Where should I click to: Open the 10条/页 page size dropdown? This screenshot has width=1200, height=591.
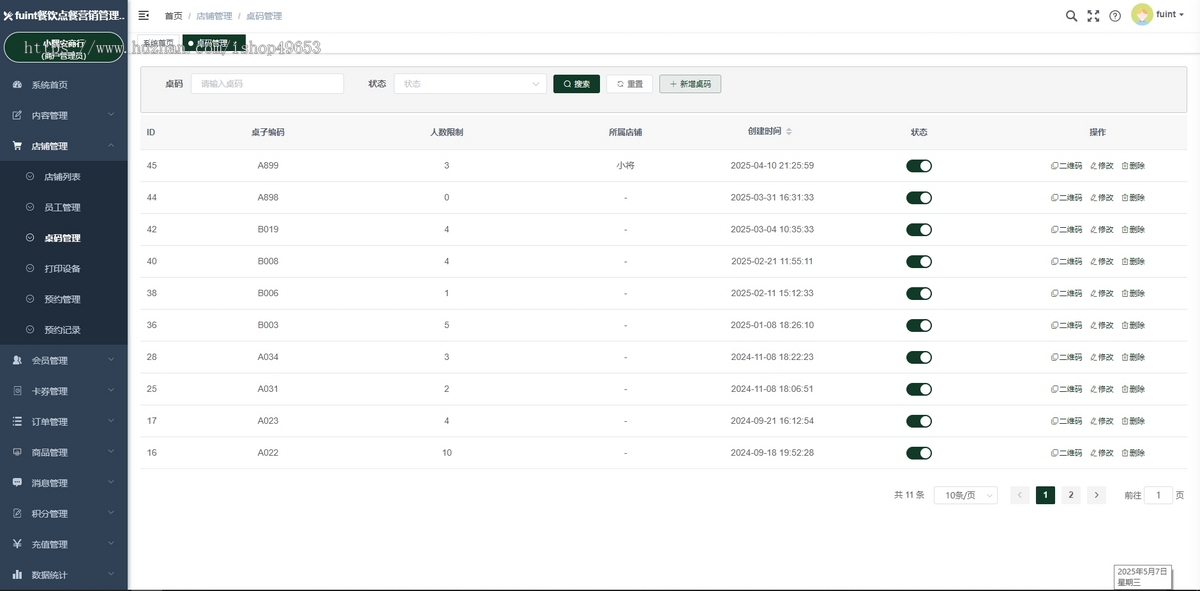[x=966, y=495]
